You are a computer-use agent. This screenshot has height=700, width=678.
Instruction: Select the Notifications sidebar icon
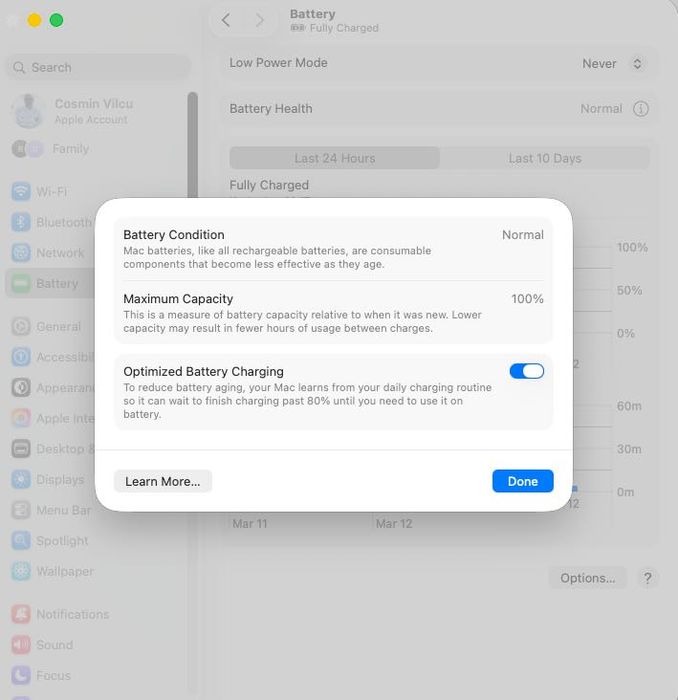21,614
